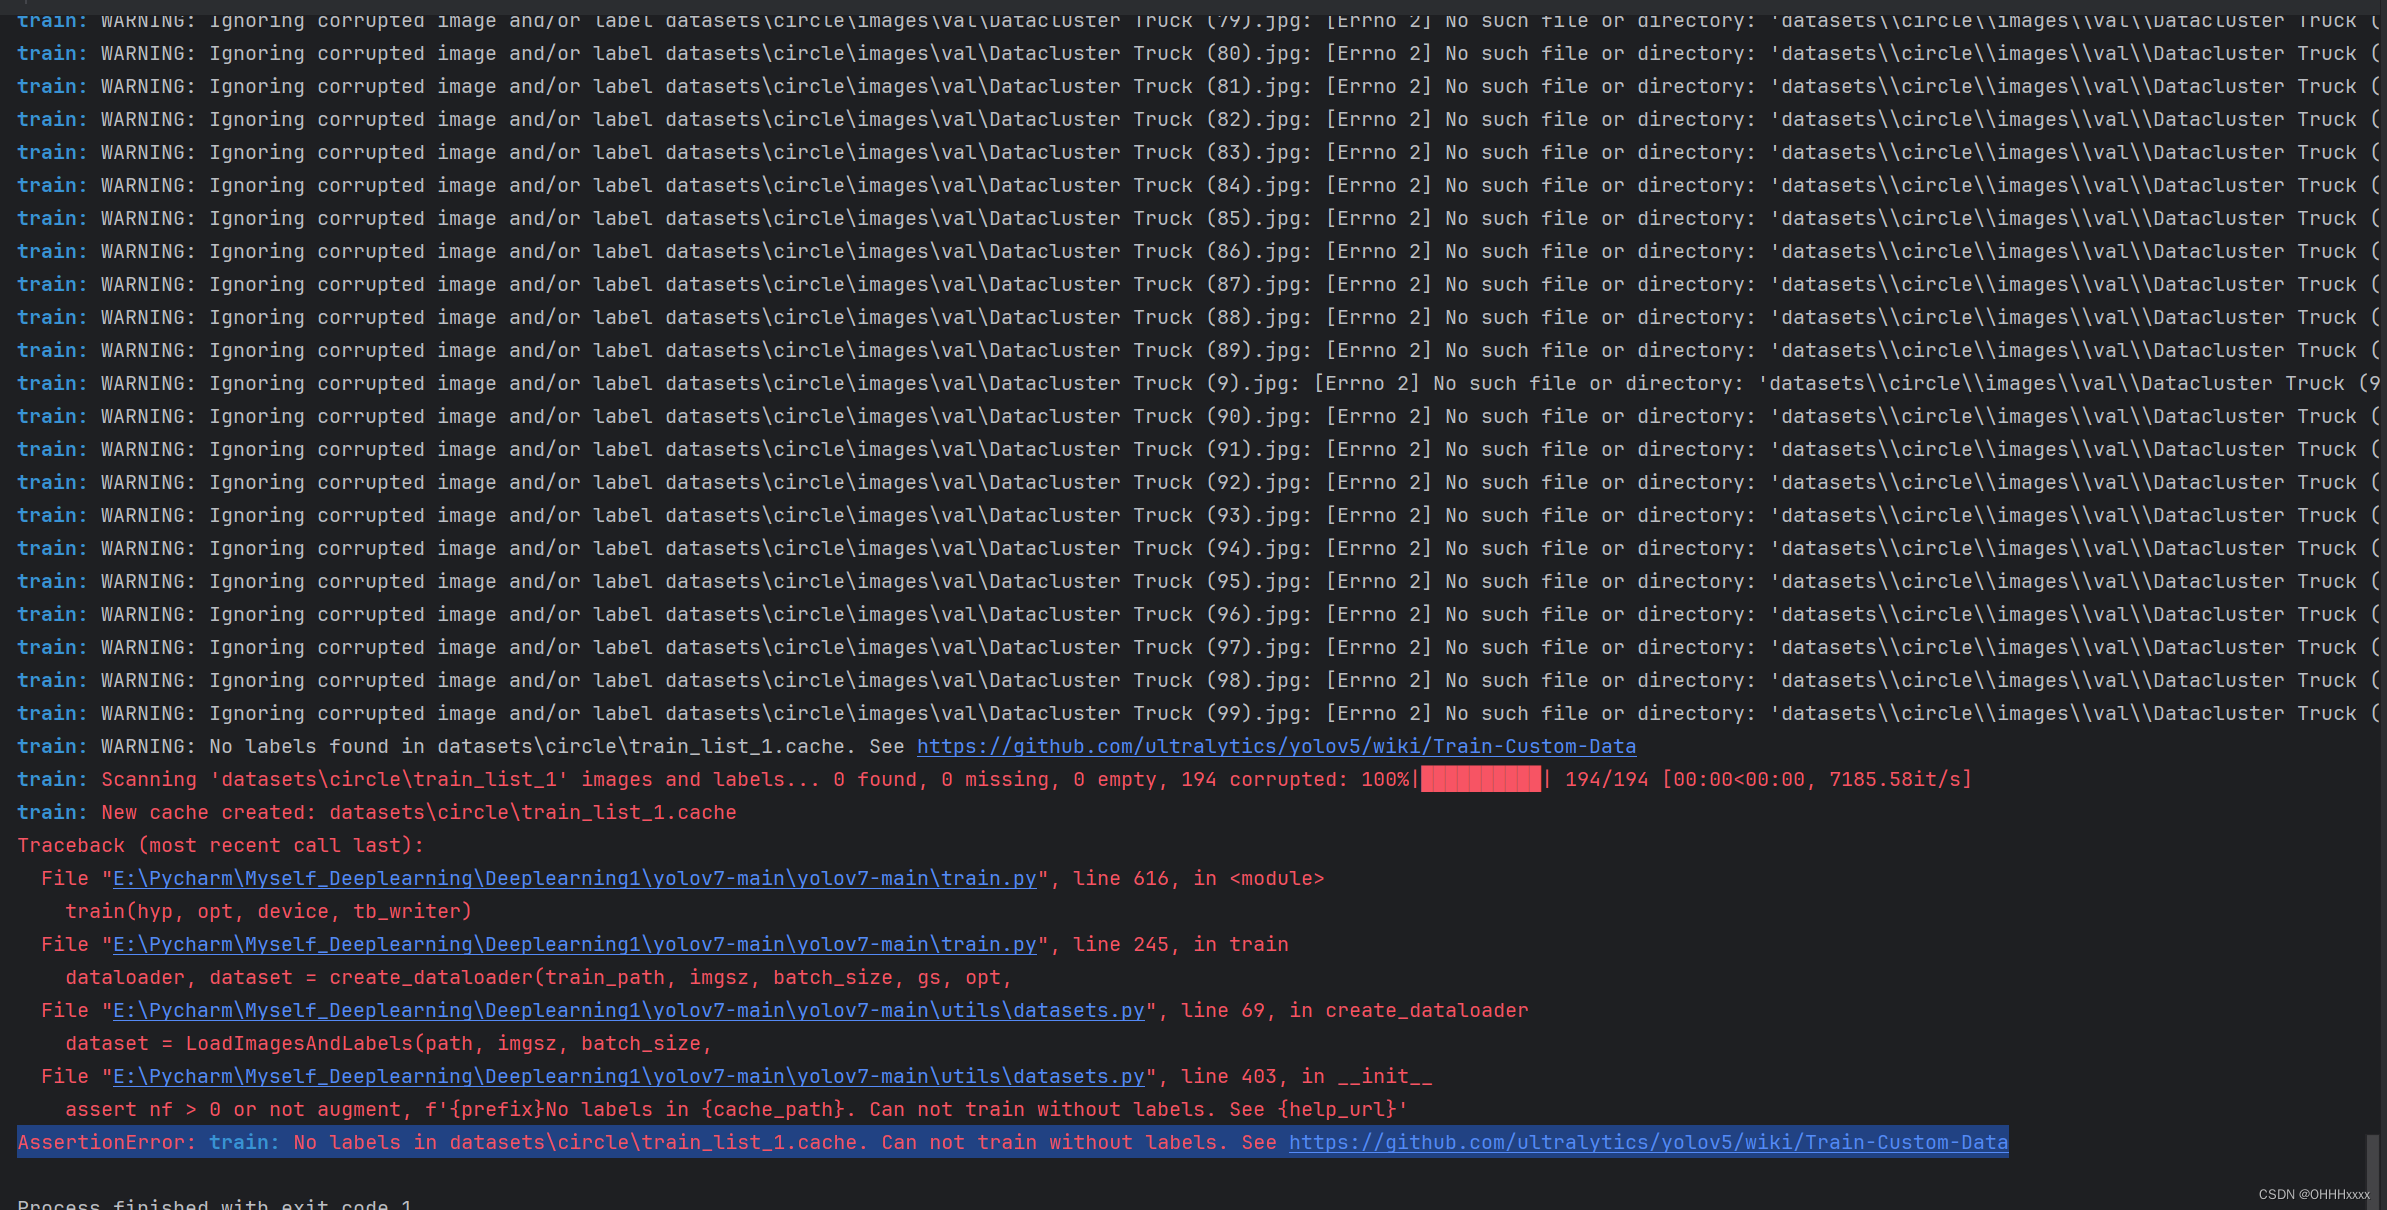Screen dimensions: 2387x1210
Task: Click the train(hyp, opt, device, tb_writer) code line
Action: coord(268,911)
